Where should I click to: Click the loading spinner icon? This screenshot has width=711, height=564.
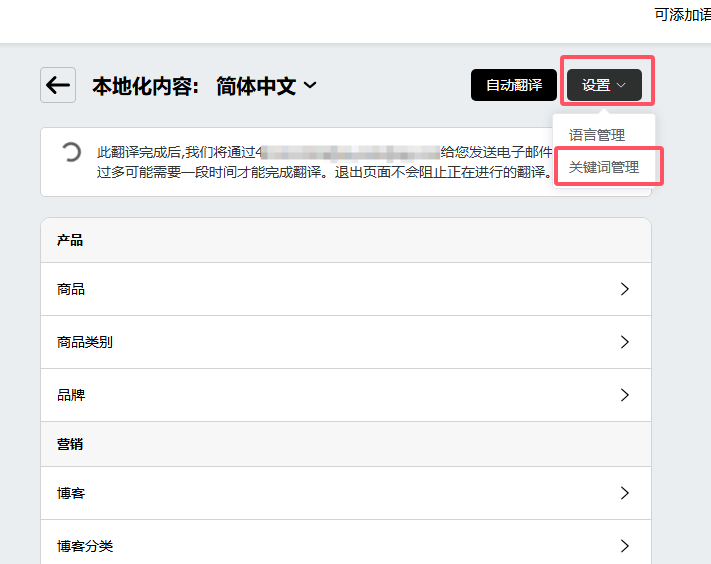click(x=72, y=153)
